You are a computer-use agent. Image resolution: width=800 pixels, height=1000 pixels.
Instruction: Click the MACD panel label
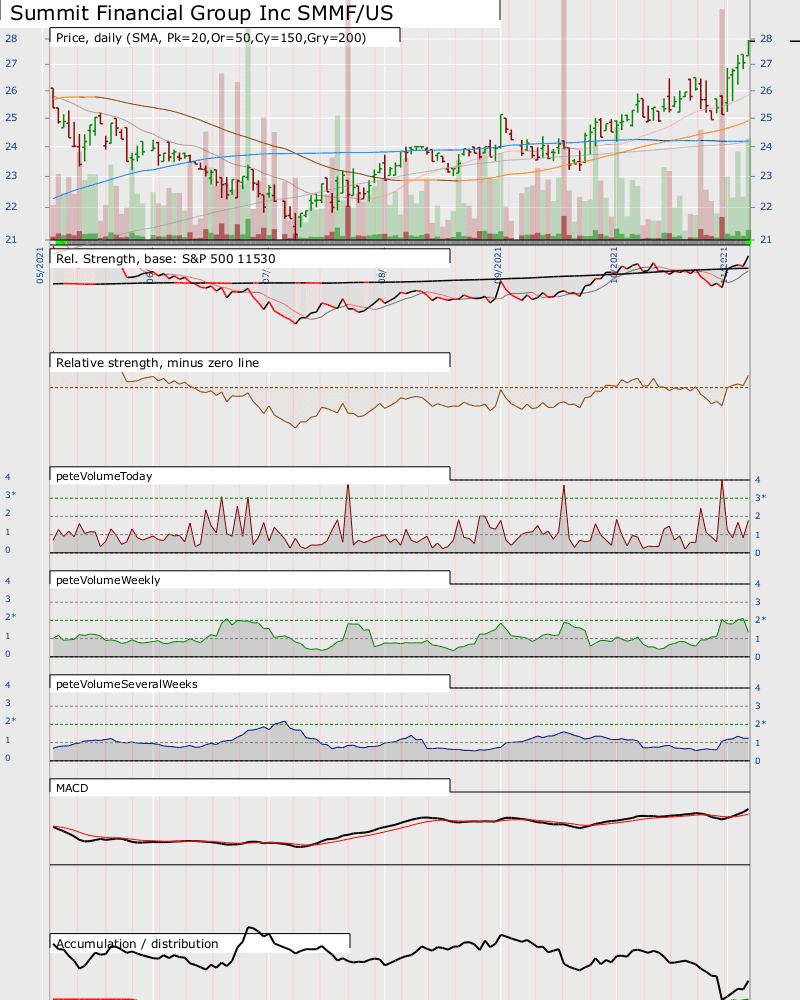72,788
